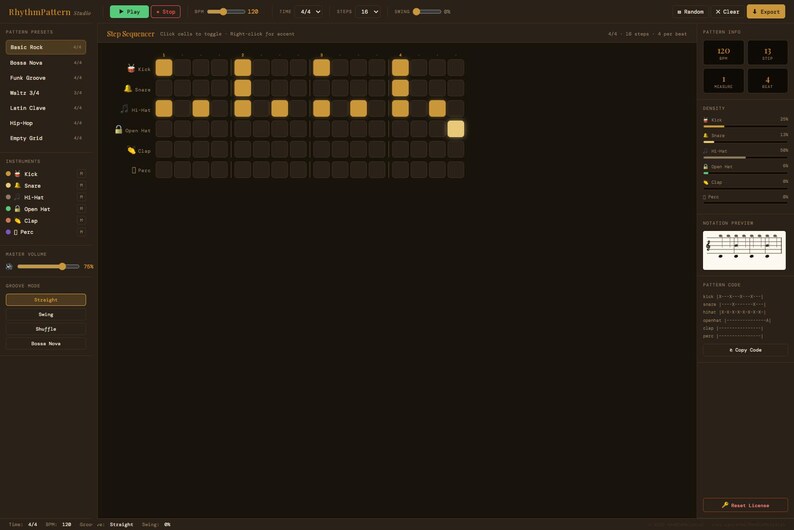The width and height of the screenshot is (794, 530).
Task: Load the Basic Rock preset
Action: [46, 47]
